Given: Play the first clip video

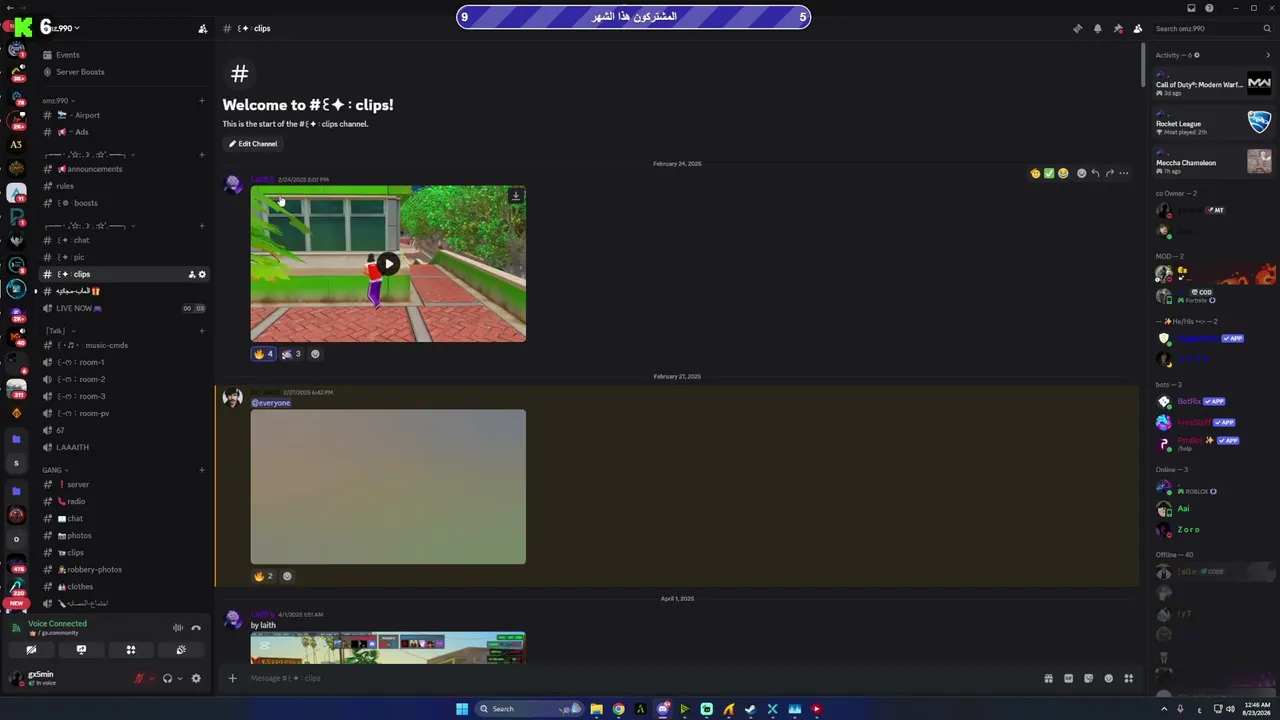Looking at the screenshot, I should click(x=388, y=264).
